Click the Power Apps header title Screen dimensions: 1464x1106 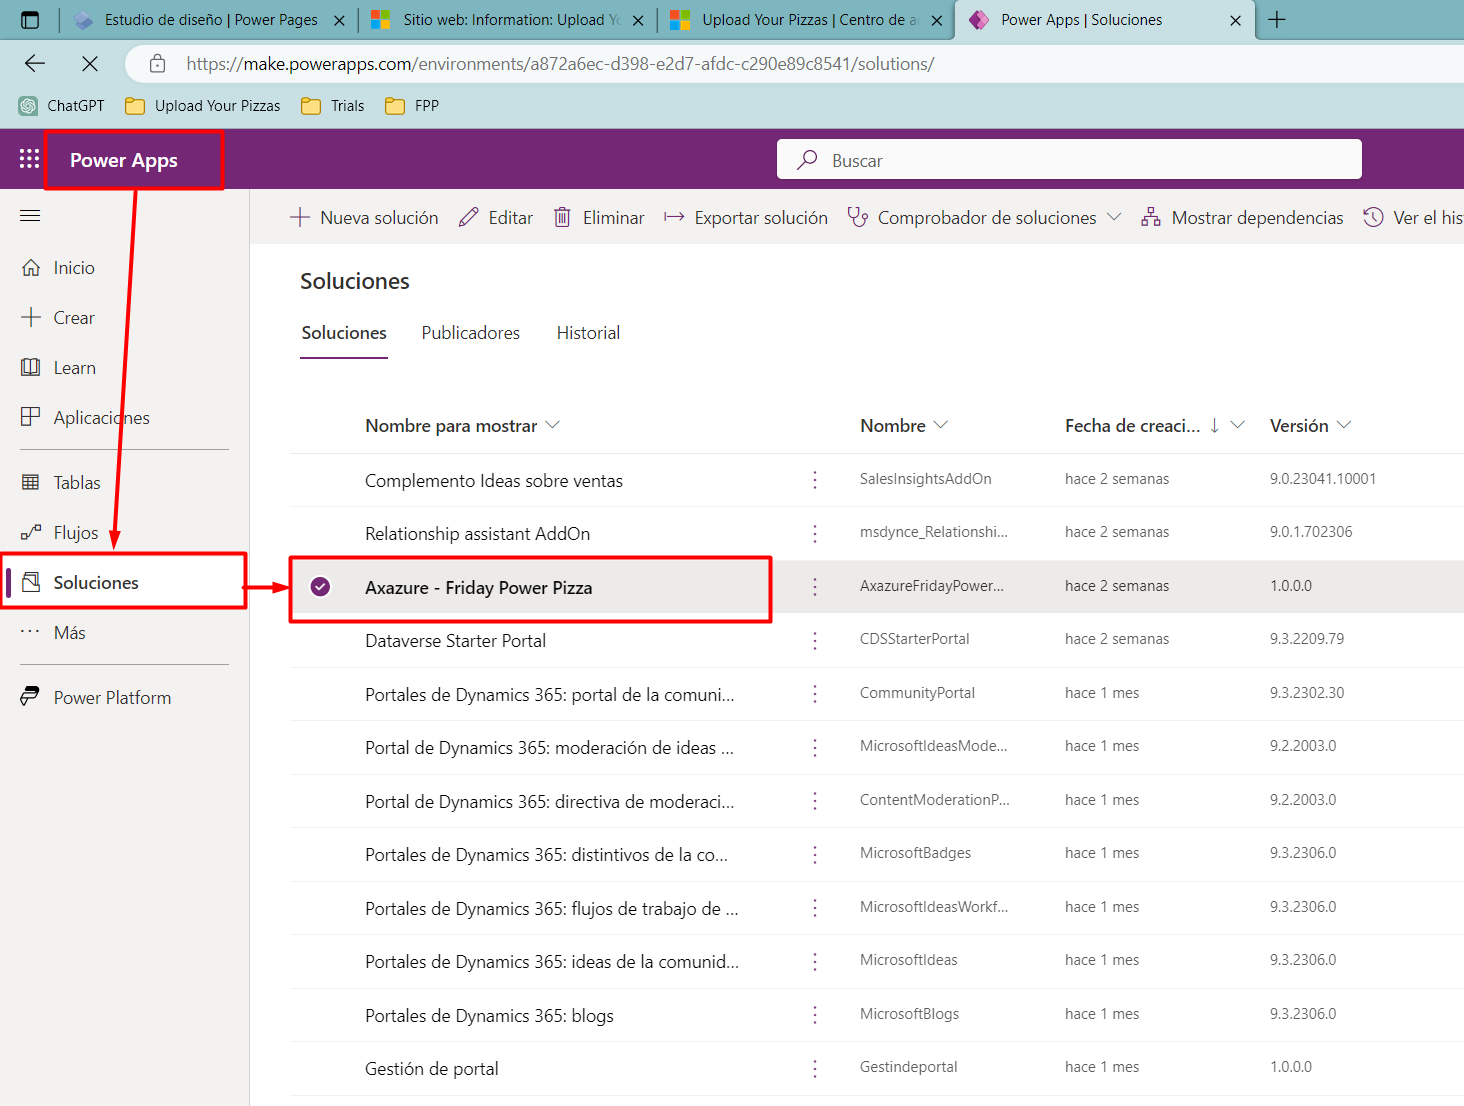coord(124,160)
